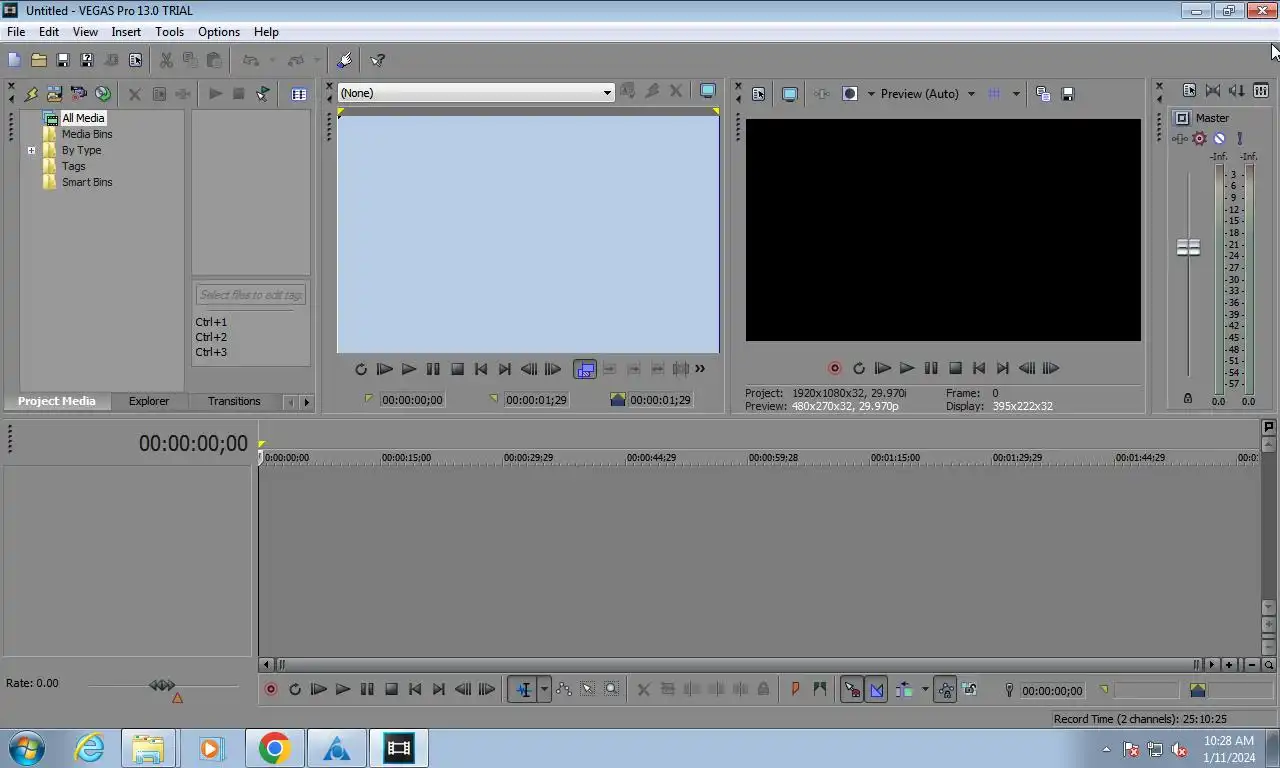Click the Interactive Tutorials brush icon
The image size is (1280, 768).
click(x=344, y=60)
